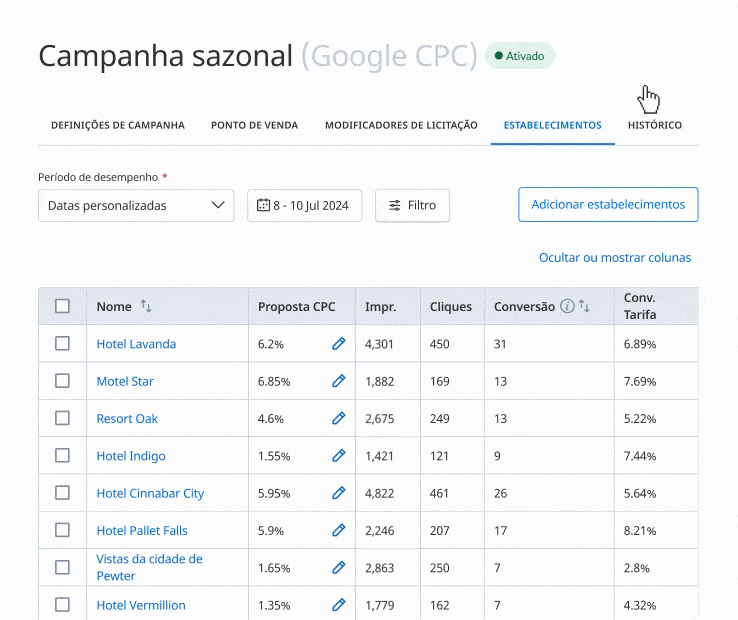This screenshot has width=738, height=620.
Task: Open the 8 - 10 Jul 2024 date picker
Action: click(304, 205)
